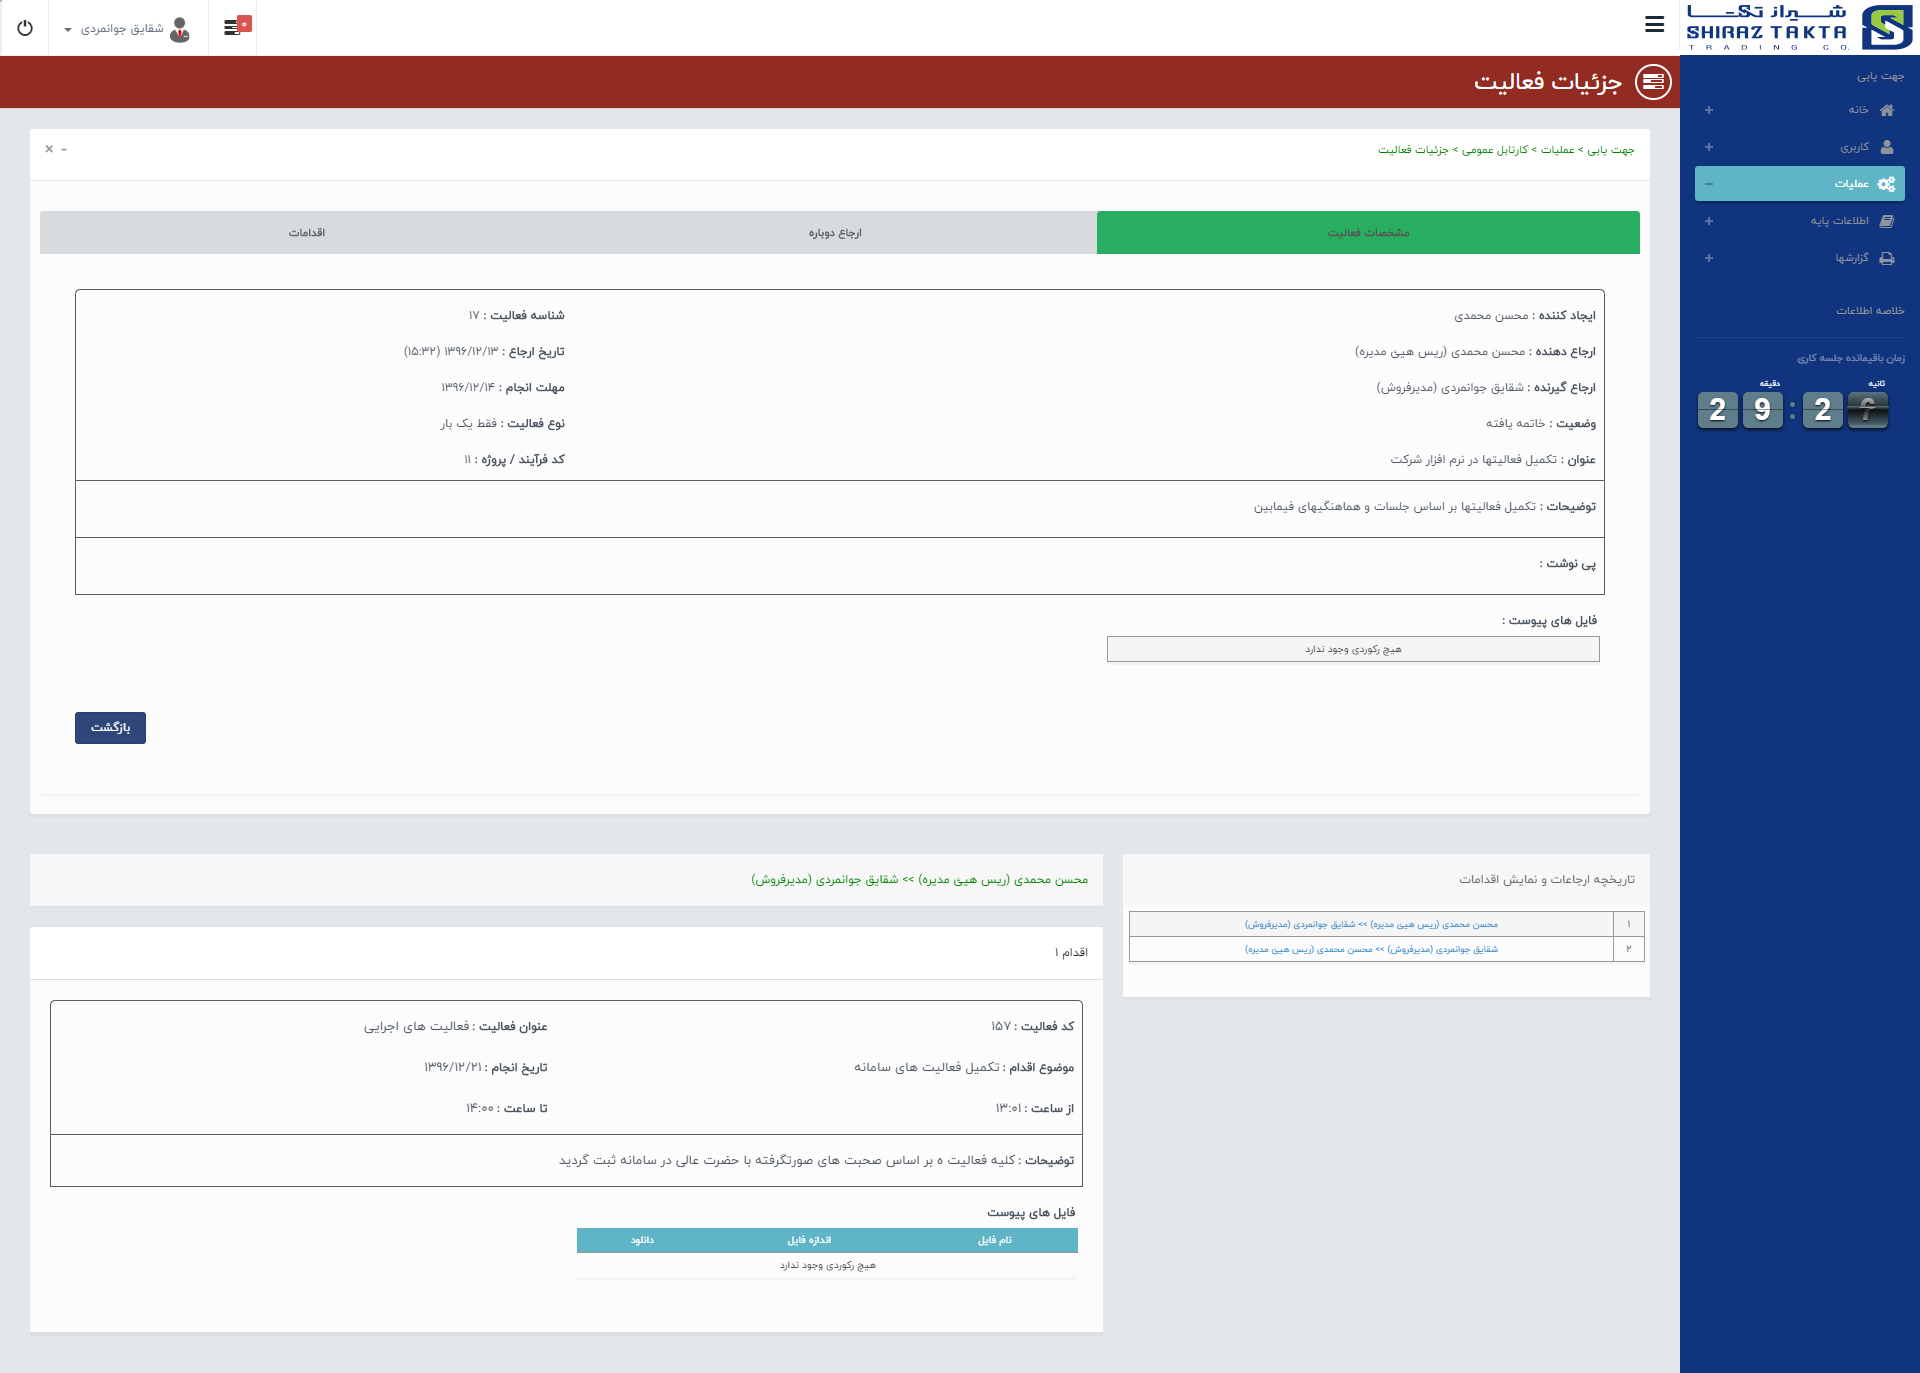This screenshot has width=1920, height=1373.
Task: Click the مهلت انجام date value
Action: (x=468, y=388)
